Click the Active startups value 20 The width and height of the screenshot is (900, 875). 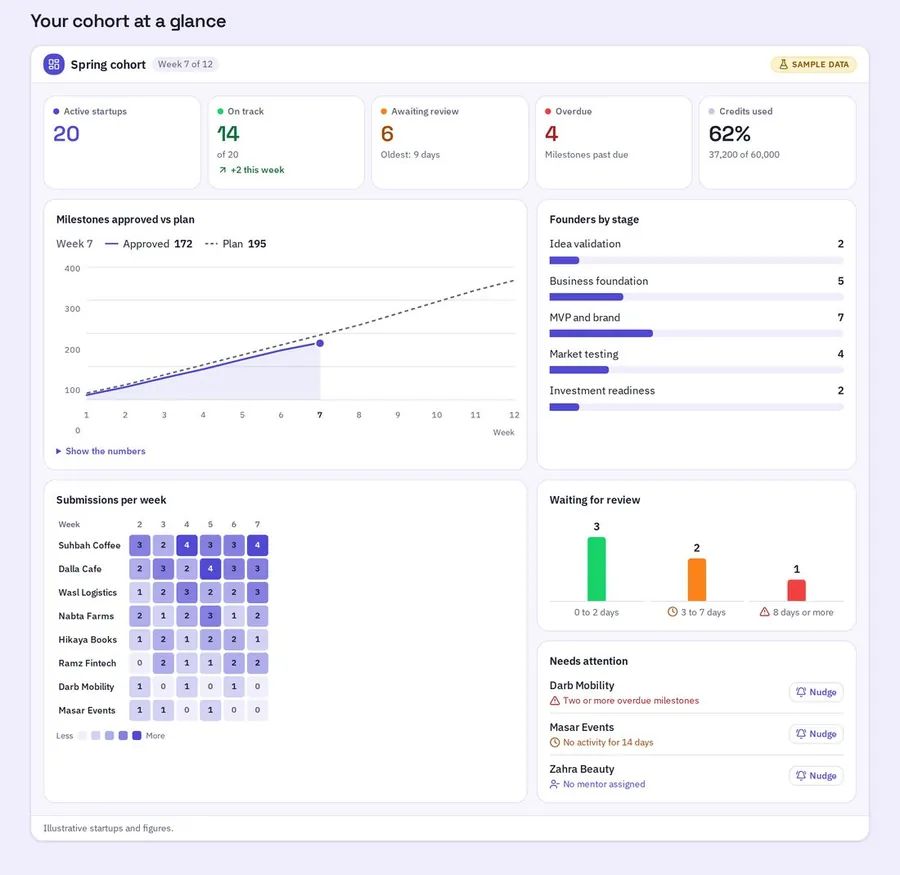pyautogui.click(x=66, y=134)
